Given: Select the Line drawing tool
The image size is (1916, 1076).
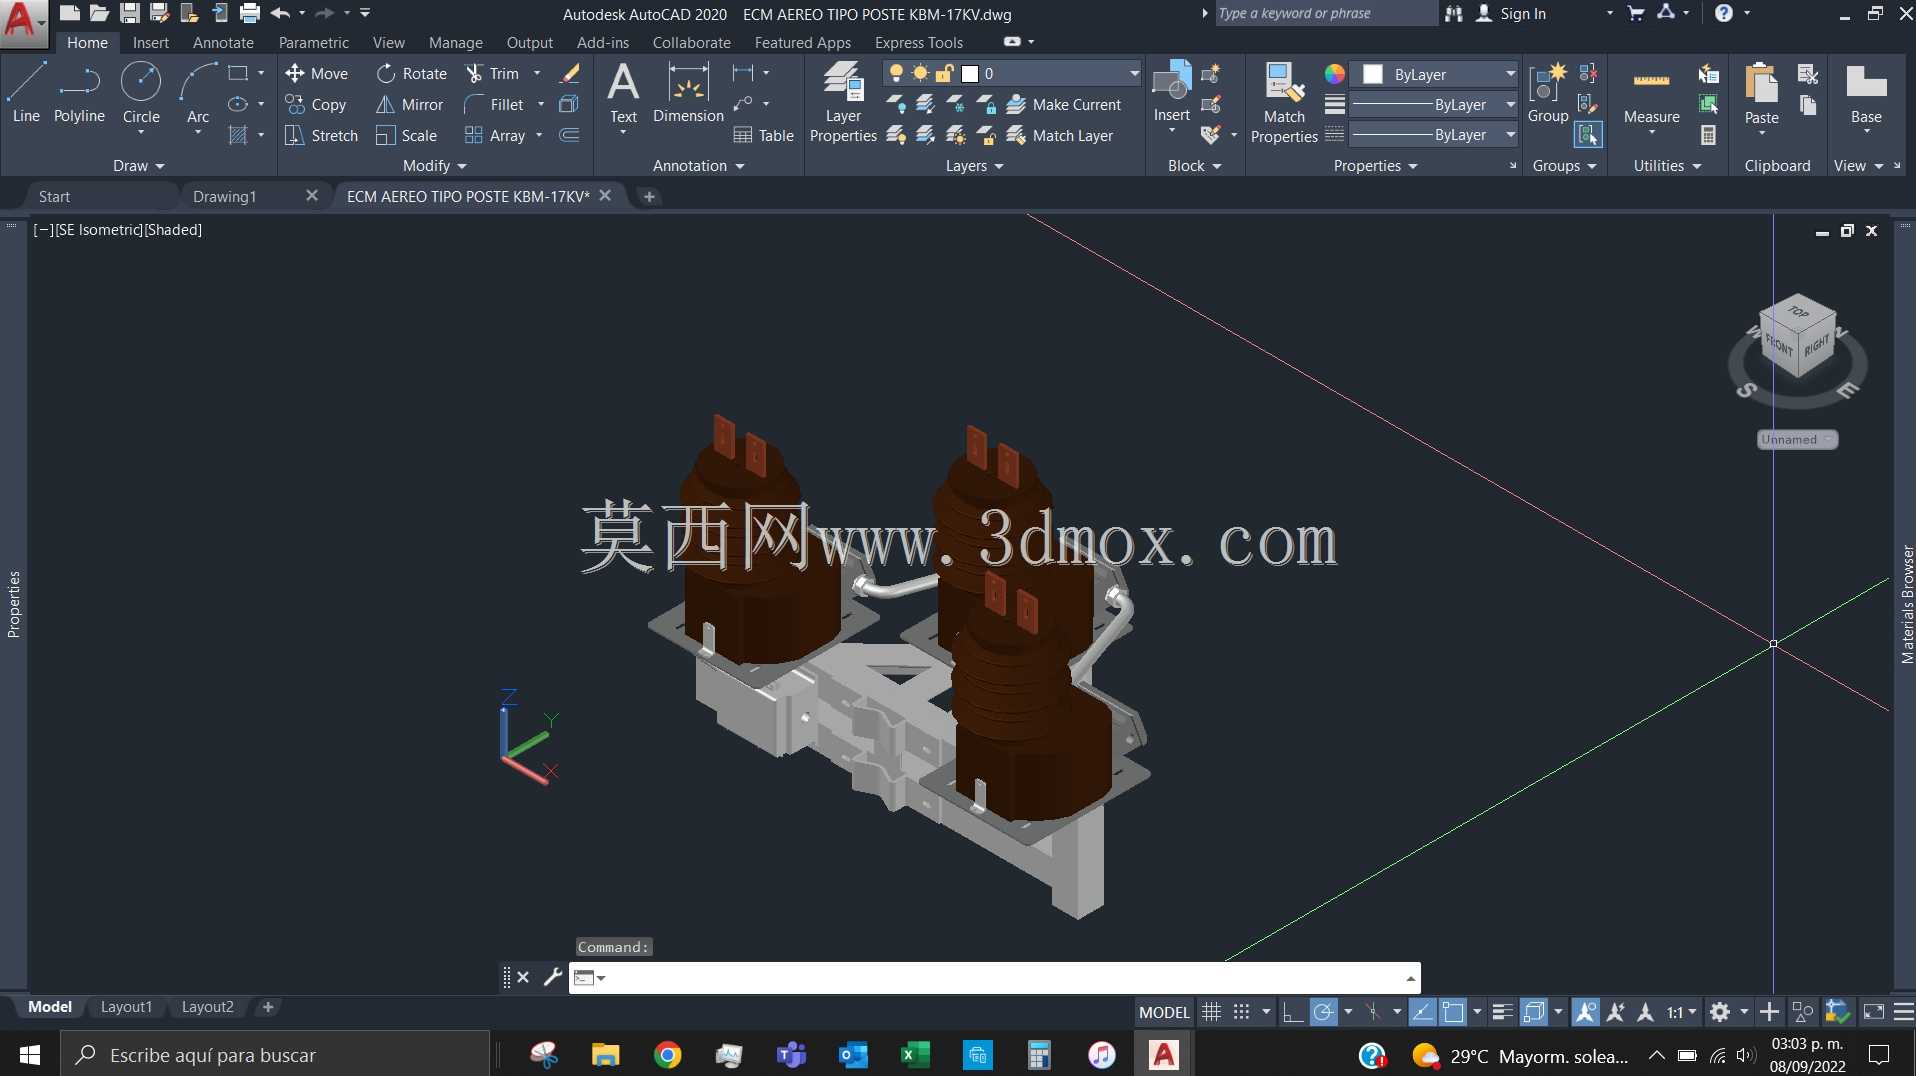Looking at the screenshot, I should coord(26,92).
